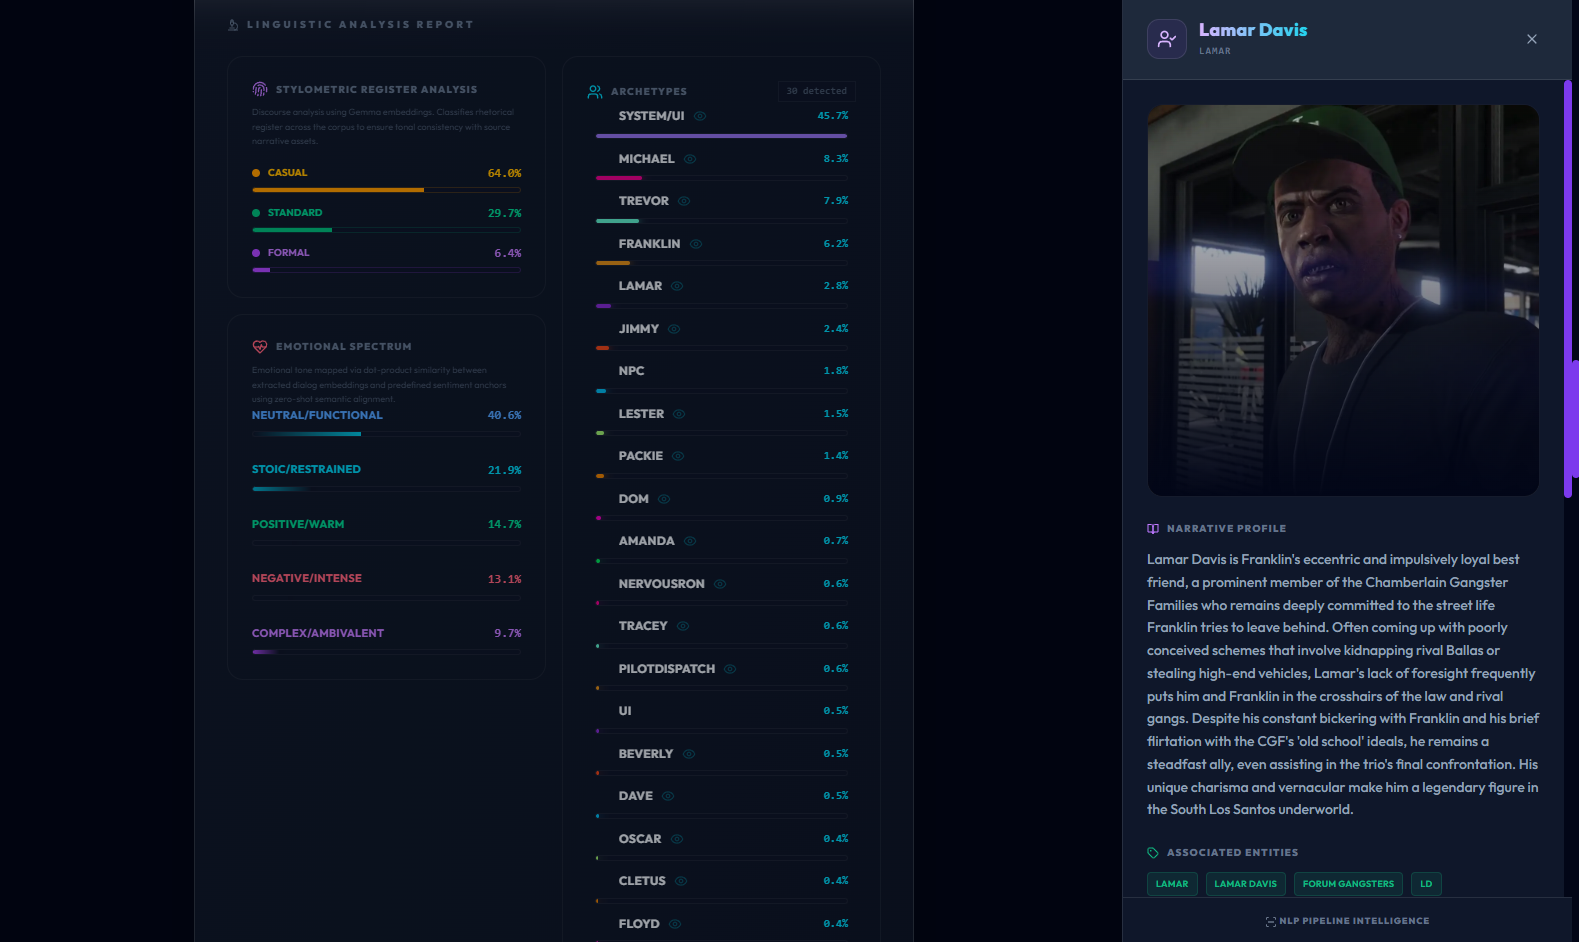Click the SYSTEM/UI 45.7% value
Viewport: 1579px width, 942px height.
[x=832, y=116]
